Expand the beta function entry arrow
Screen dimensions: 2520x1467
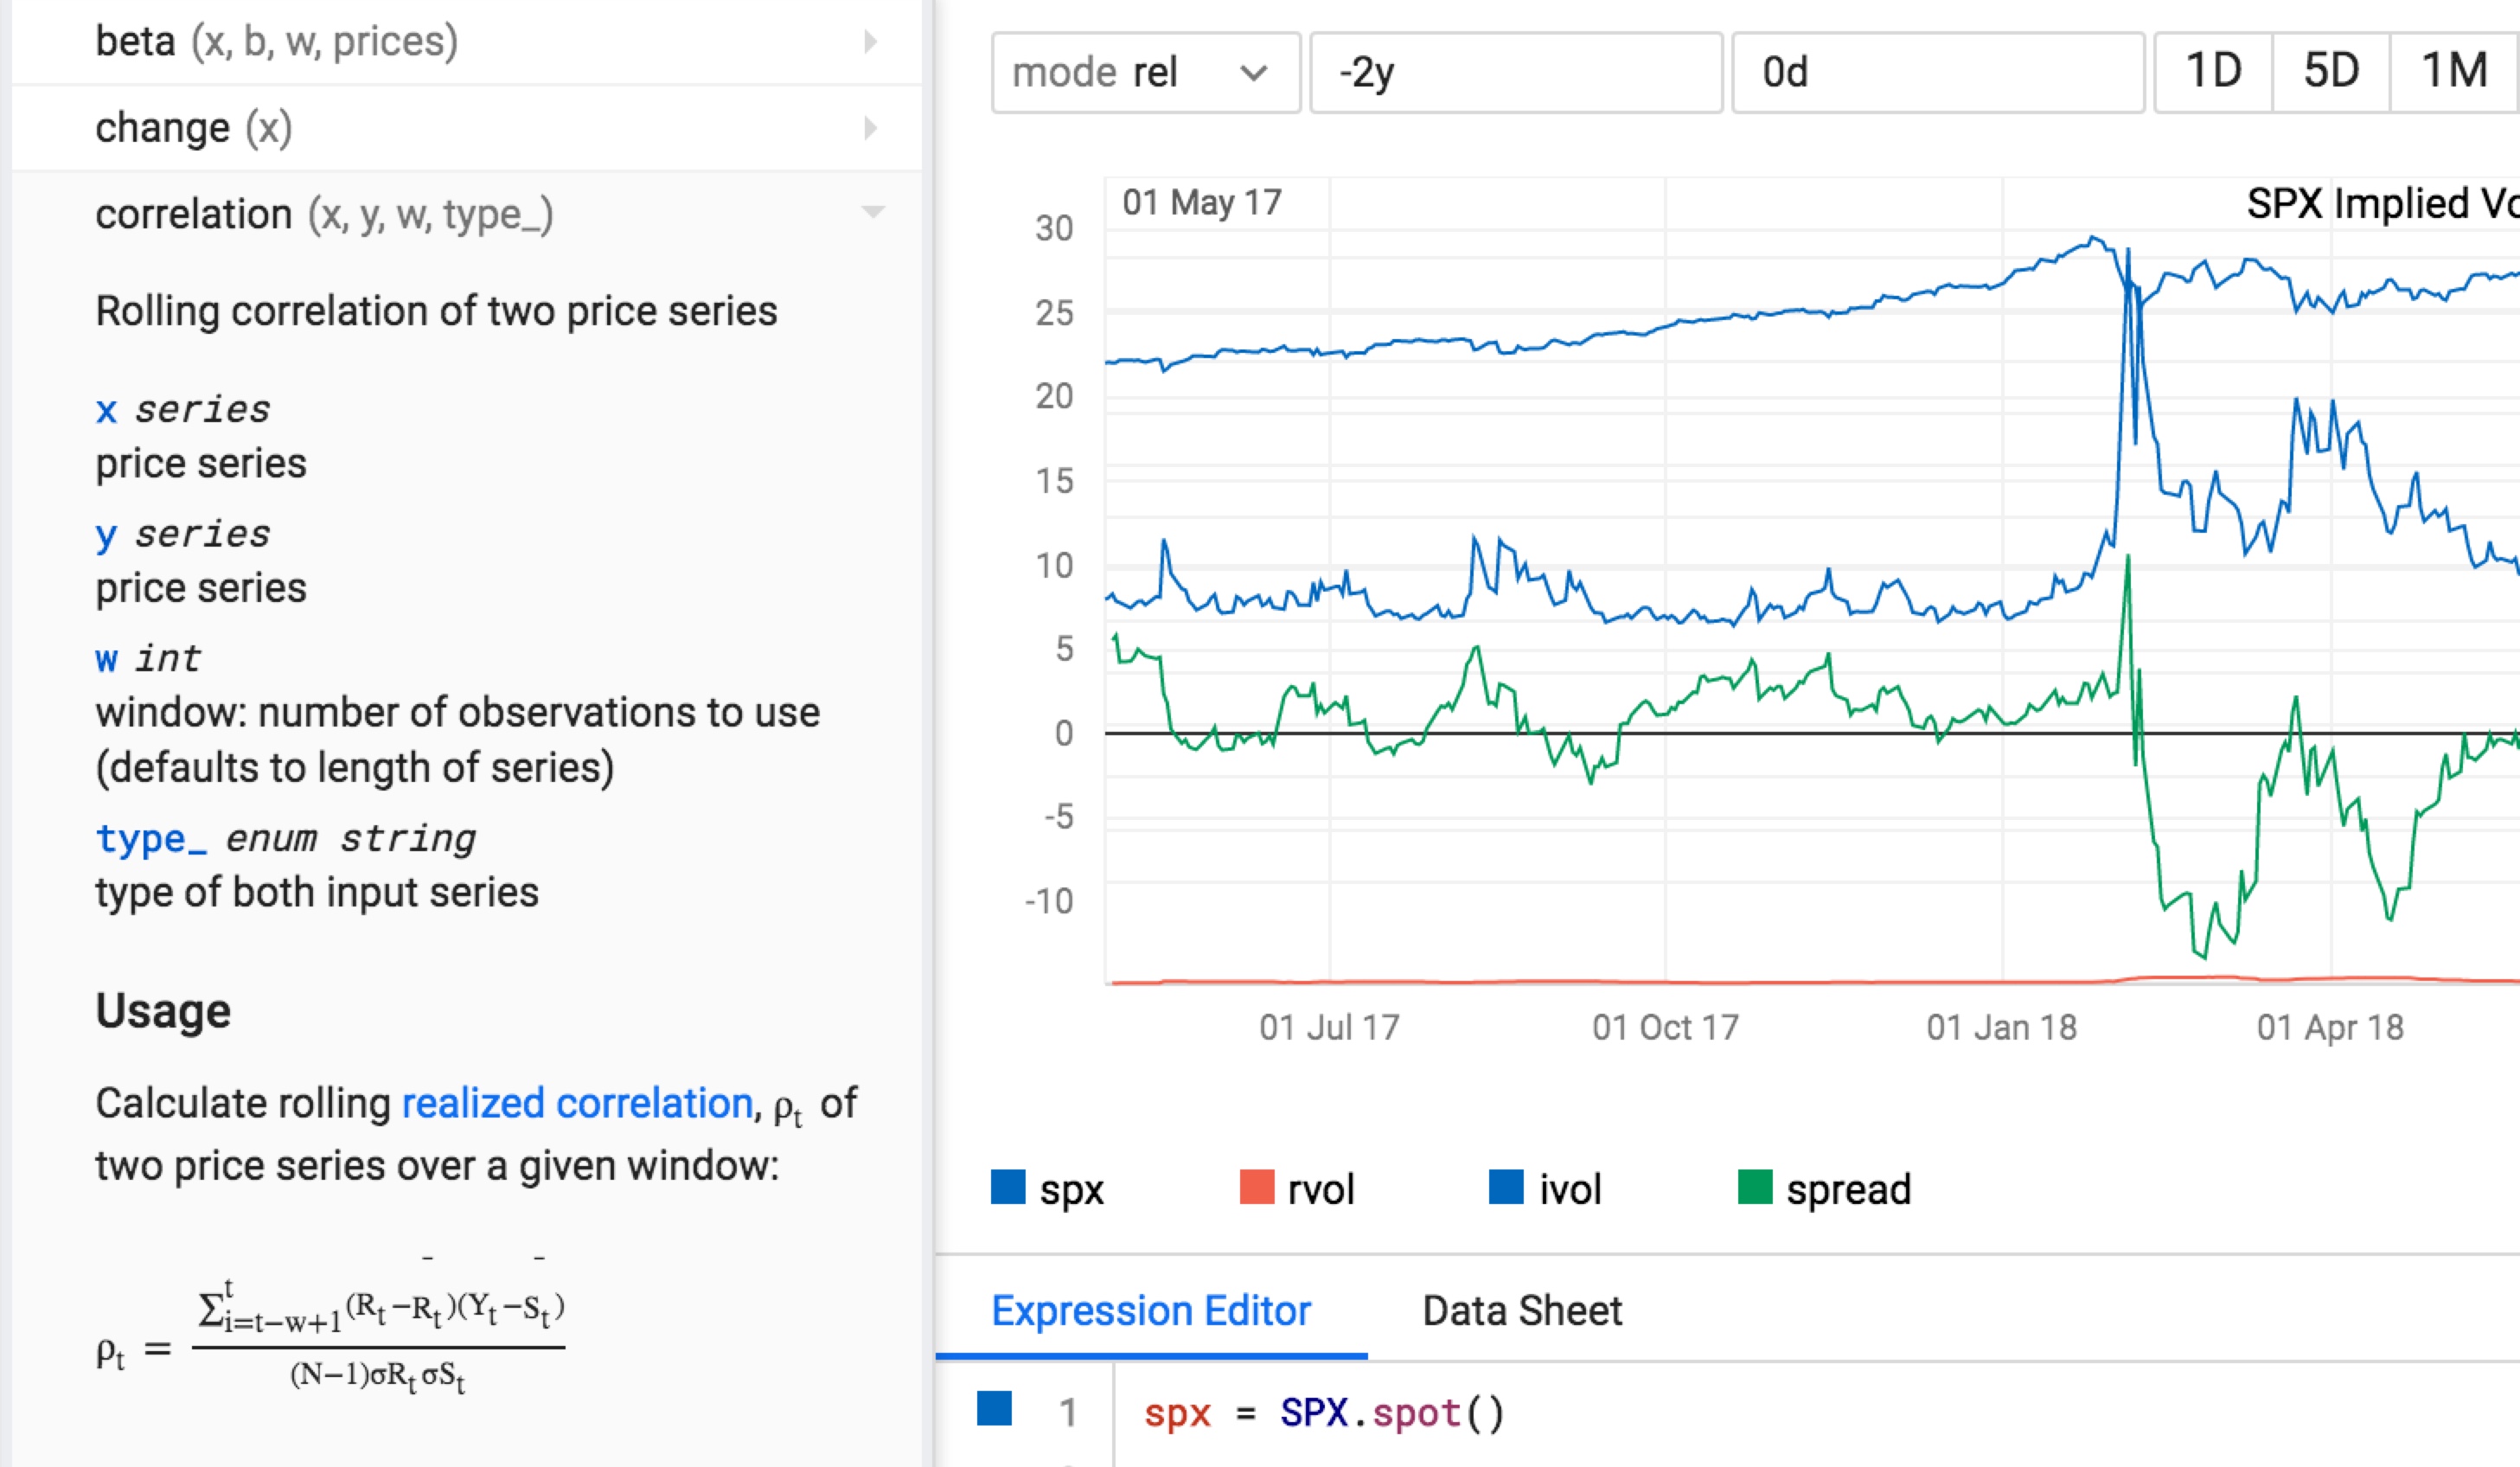click(870, 42)
